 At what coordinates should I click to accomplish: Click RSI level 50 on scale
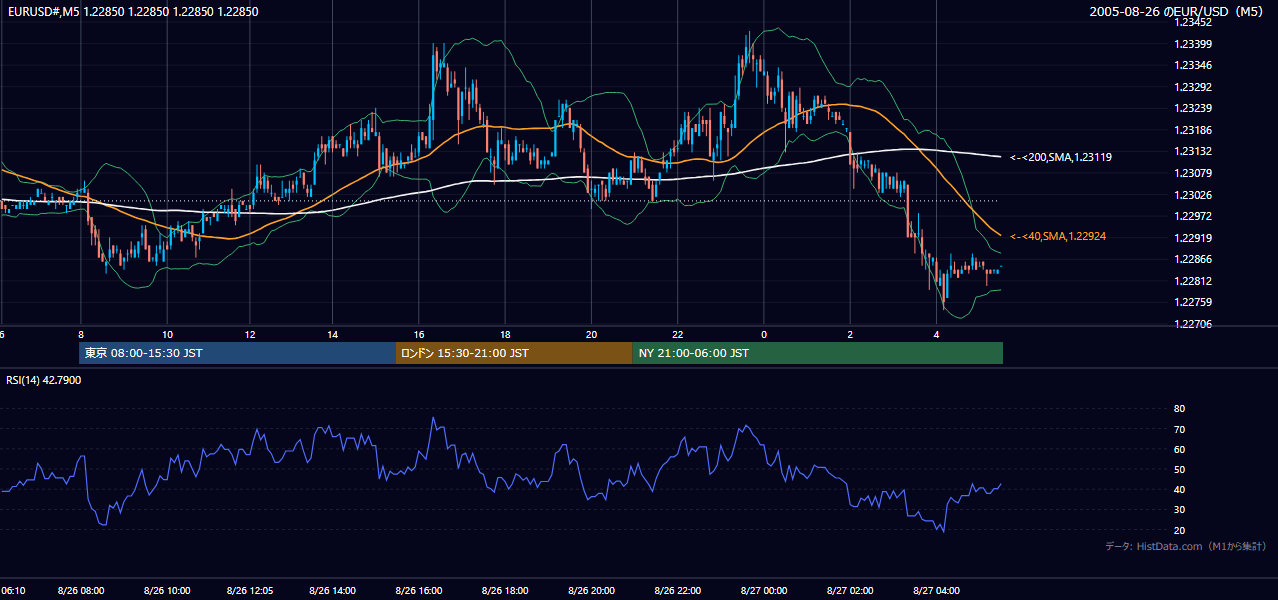1179,469
